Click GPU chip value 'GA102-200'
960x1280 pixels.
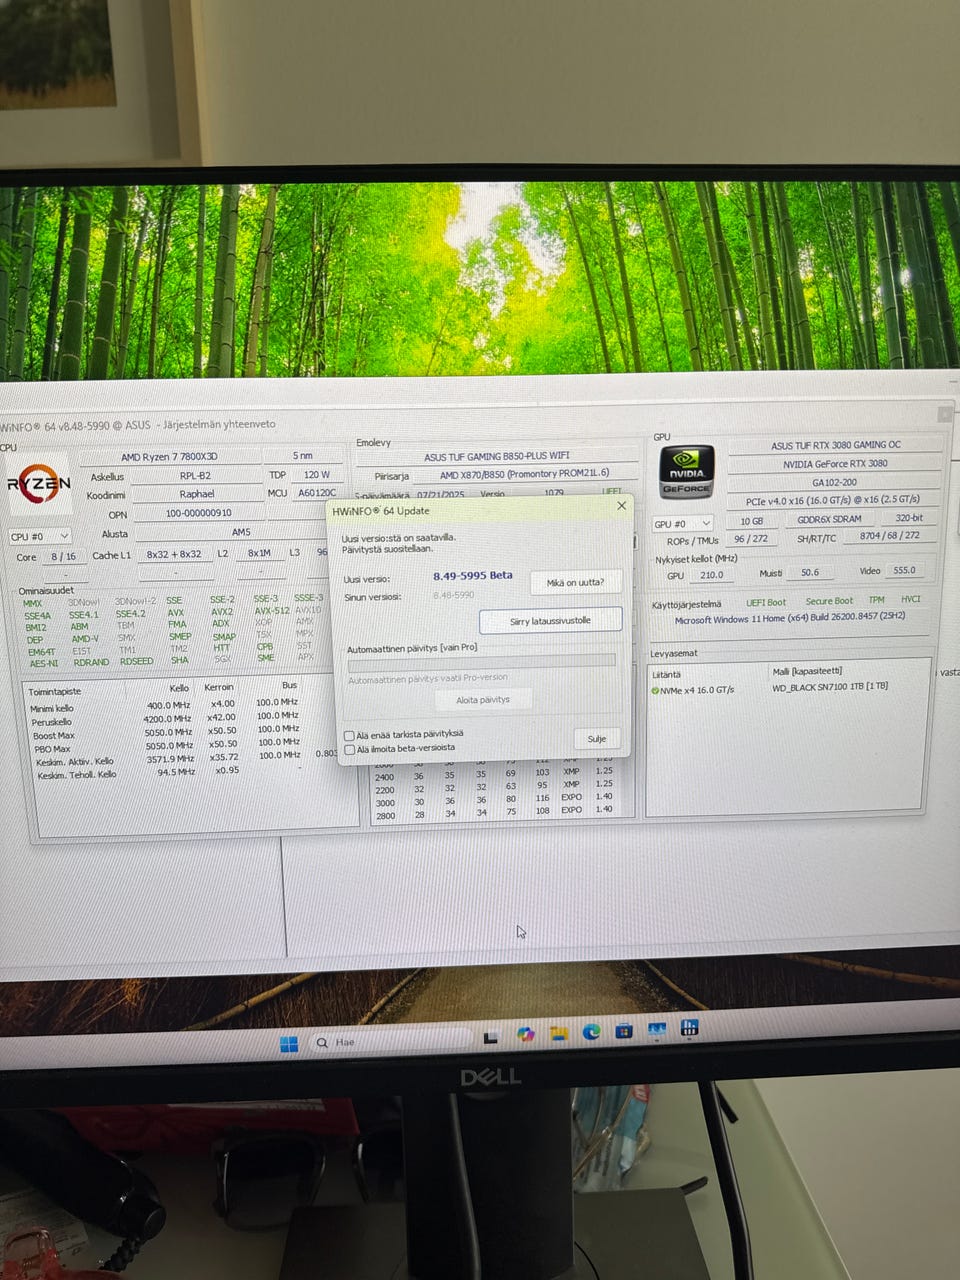click(835, 481)
